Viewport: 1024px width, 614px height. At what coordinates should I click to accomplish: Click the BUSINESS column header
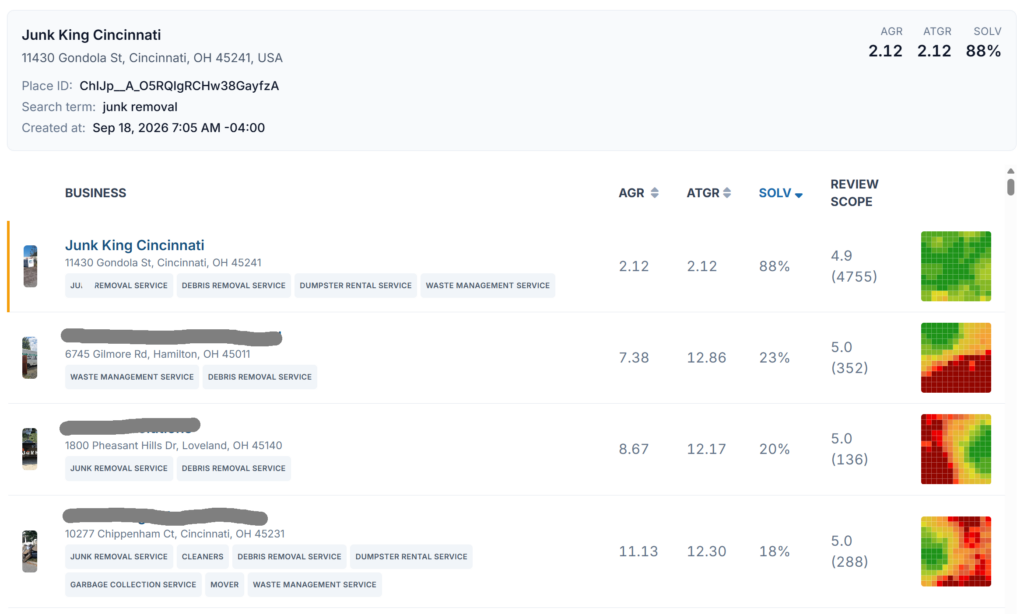click(95, 193)
